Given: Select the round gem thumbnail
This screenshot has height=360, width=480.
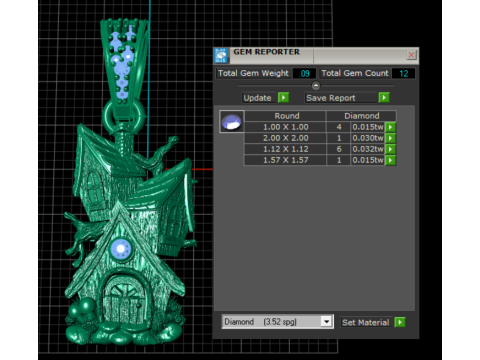Looking at the screenshot, I should click(232, 122).
